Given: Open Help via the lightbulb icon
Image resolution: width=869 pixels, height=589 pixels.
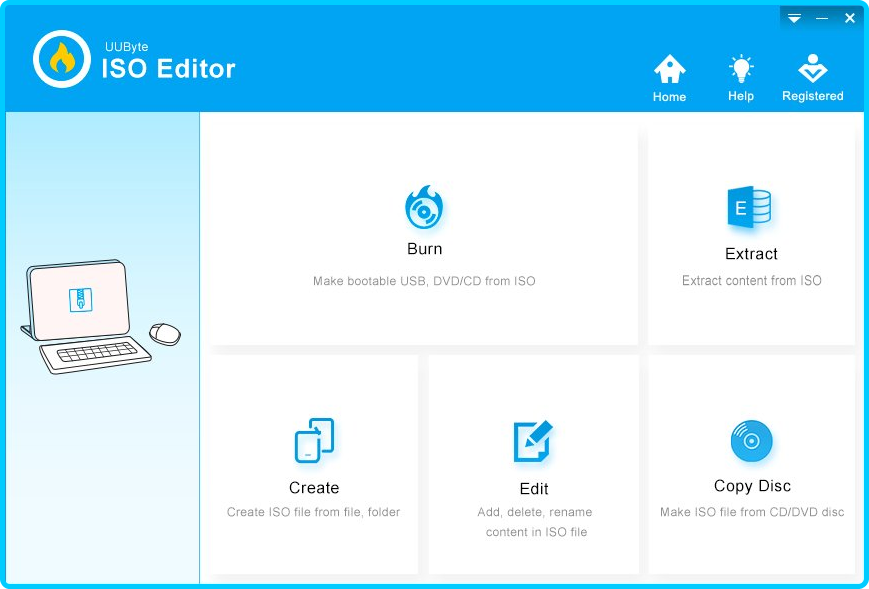Looking at the screenshot, I should pyautogui.click(x=741, y=69).
